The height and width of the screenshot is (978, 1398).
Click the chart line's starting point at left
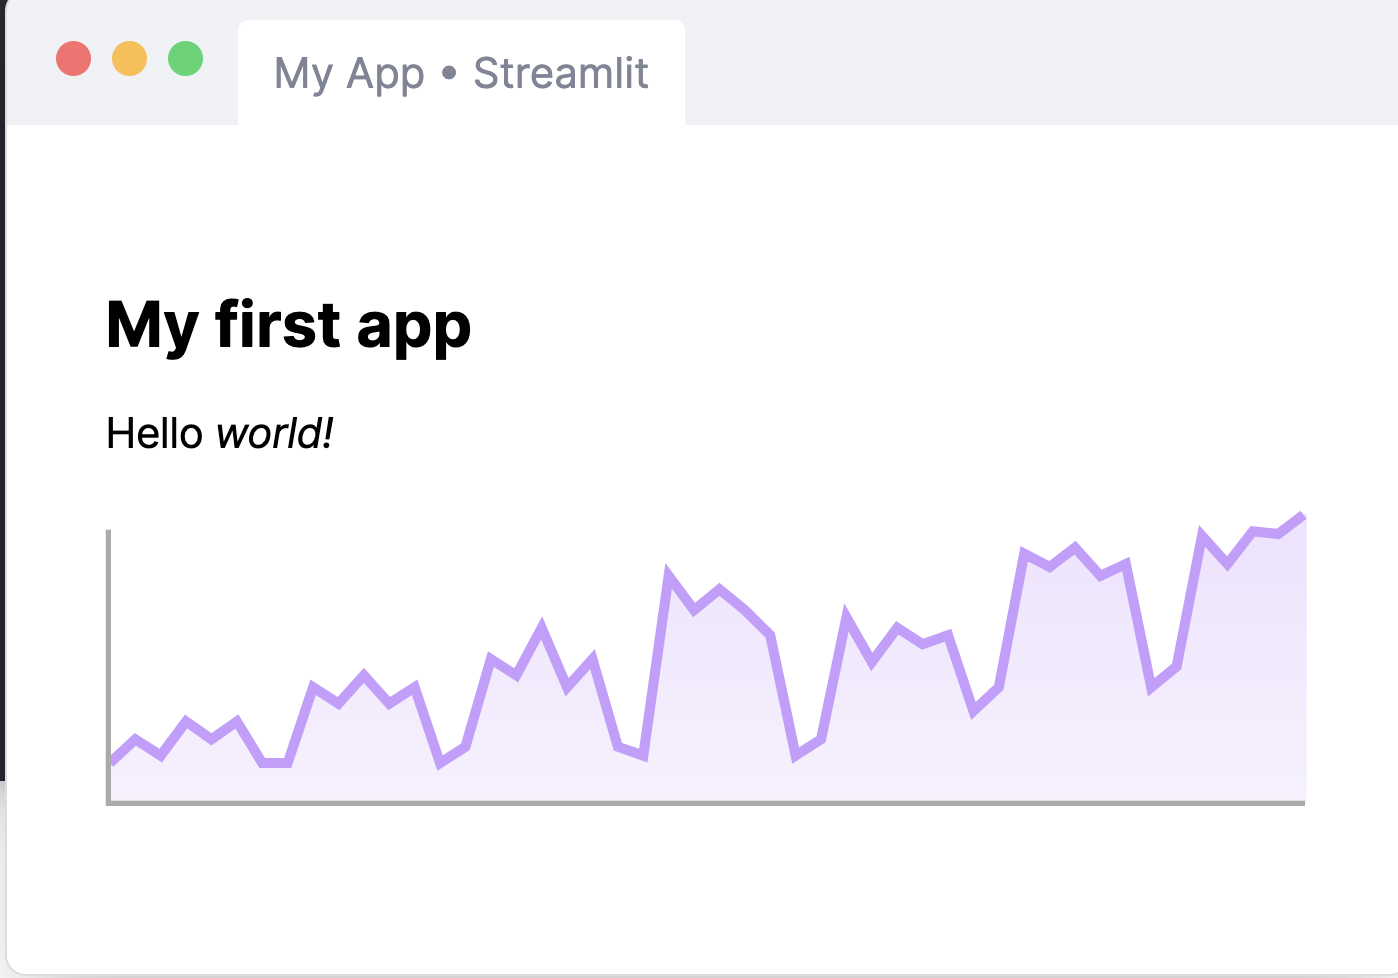pos(113,762)
